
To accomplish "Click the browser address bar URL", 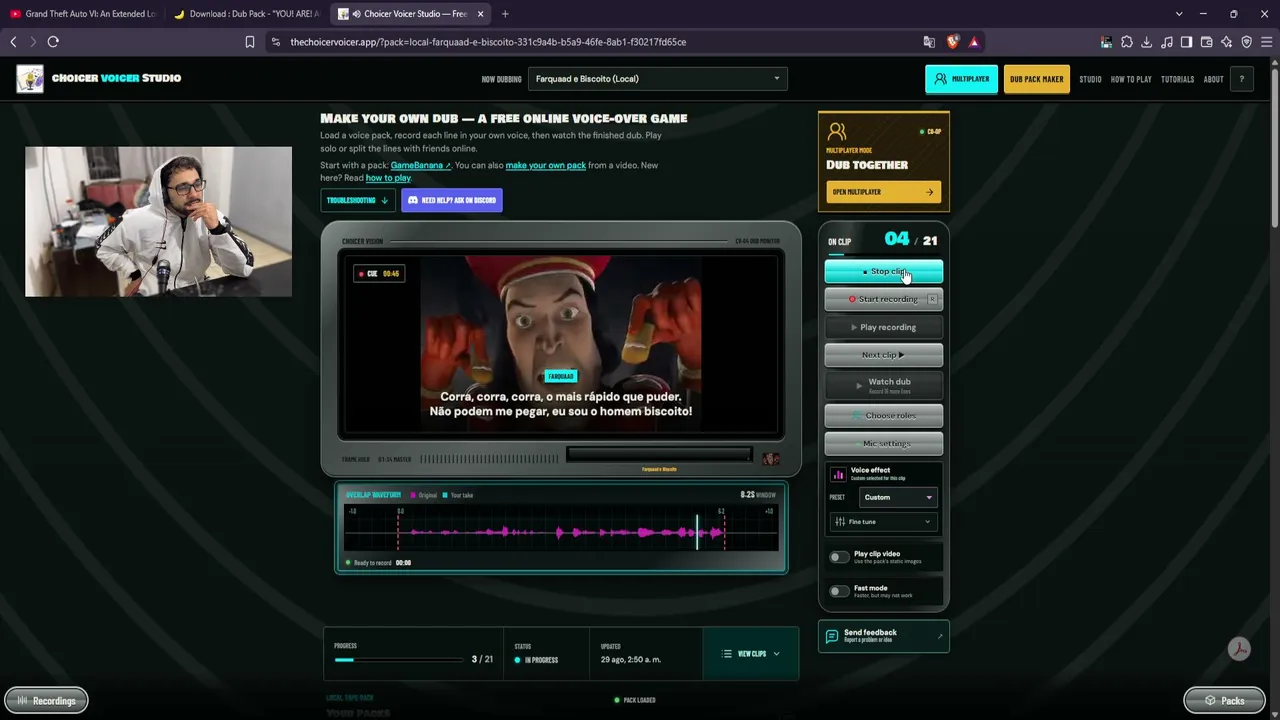I will point(488,42).
